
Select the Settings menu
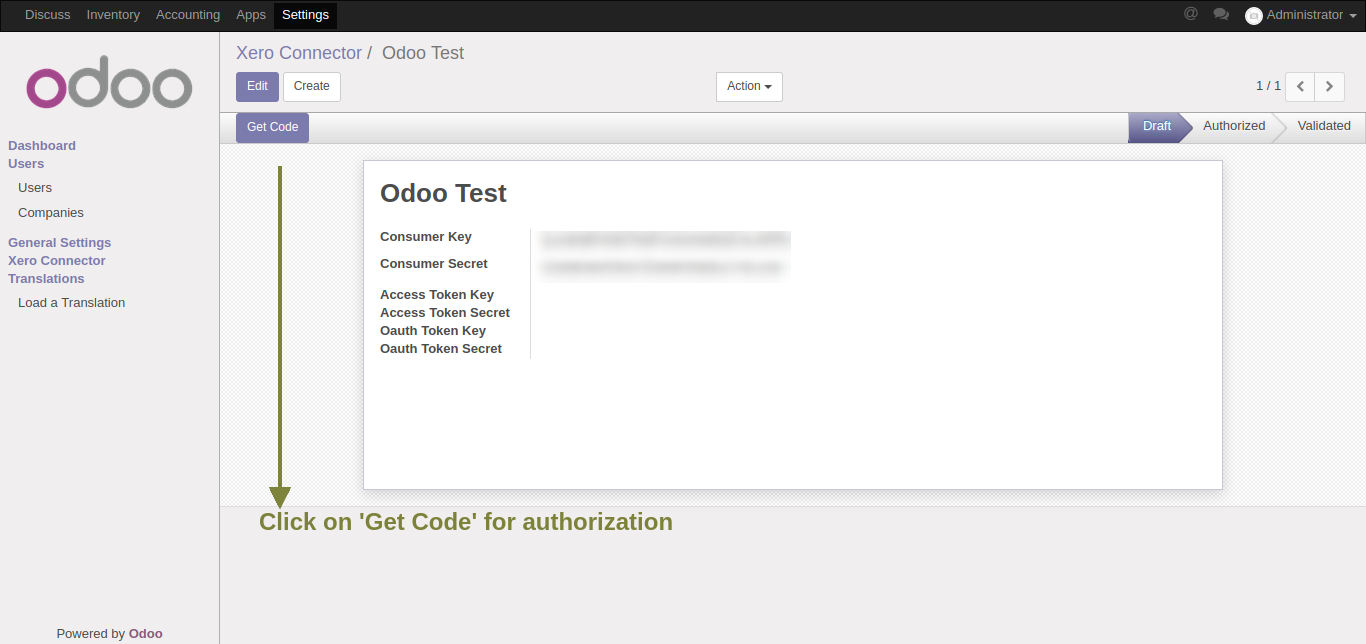click(305, 15)
